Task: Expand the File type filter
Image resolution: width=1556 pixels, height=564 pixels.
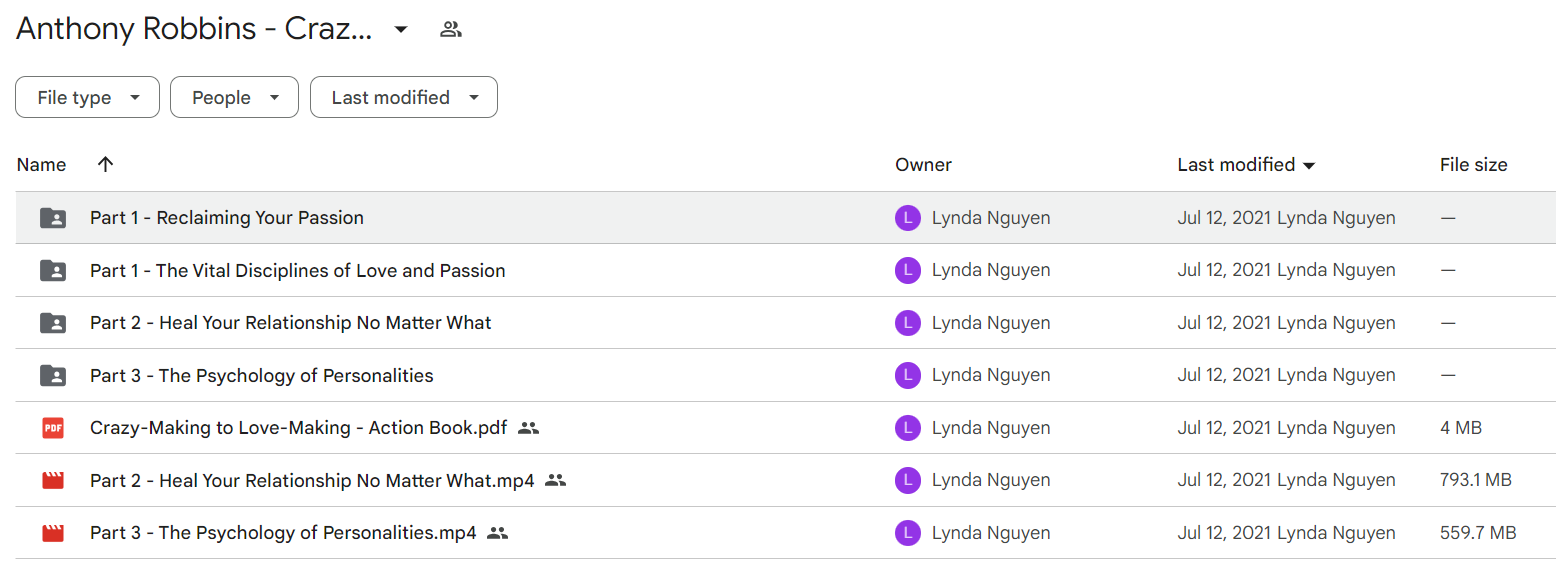Action: (87, 97)
